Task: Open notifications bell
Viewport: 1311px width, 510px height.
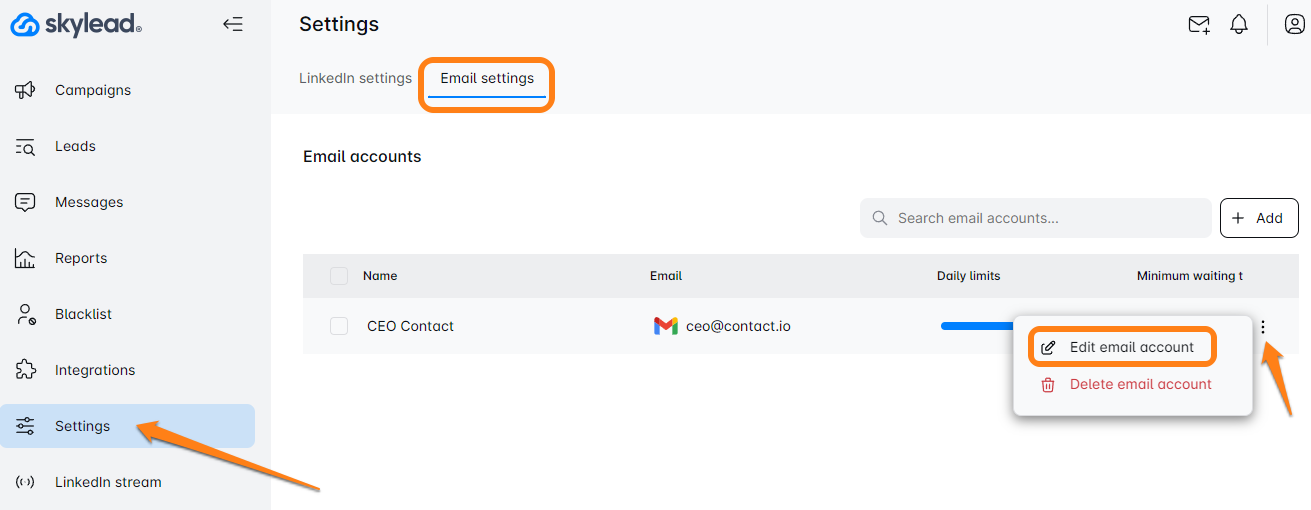Action: (x=1239, y=25)
